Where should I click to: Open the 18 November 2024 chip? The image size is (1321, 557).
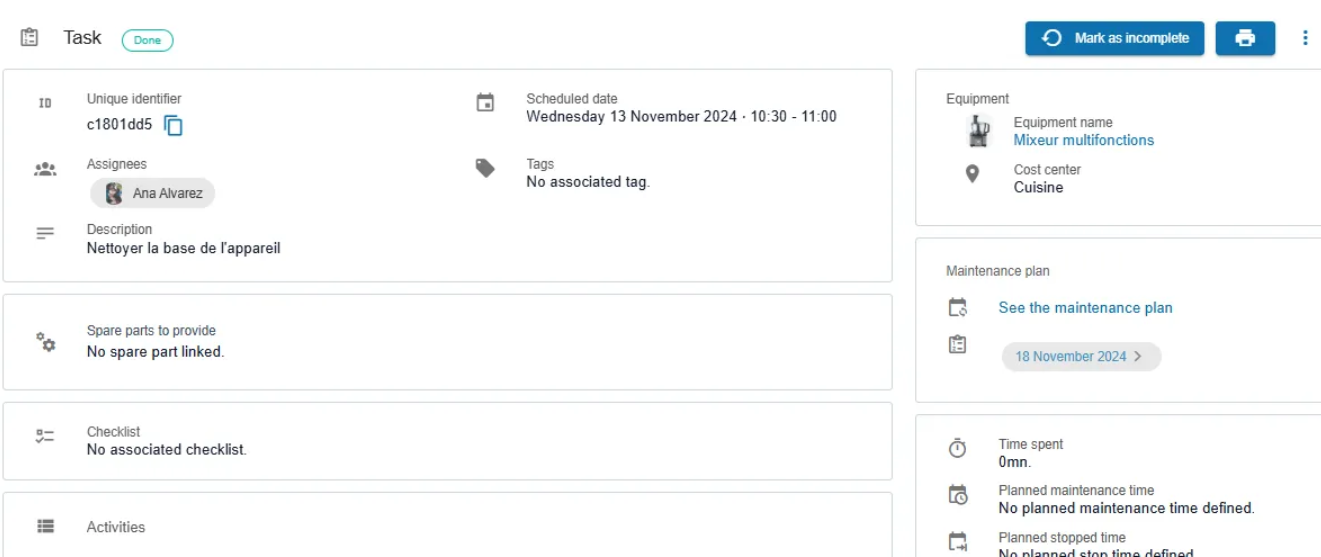pyautogui.click(x=1081, y=356)
